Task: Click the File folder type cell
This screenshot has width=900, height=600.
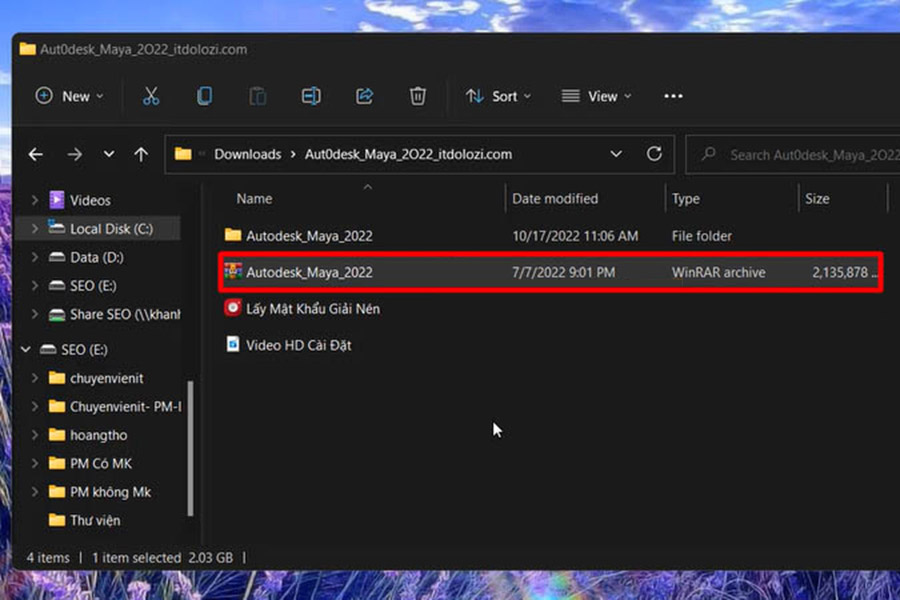Action: tap(701, 236)
